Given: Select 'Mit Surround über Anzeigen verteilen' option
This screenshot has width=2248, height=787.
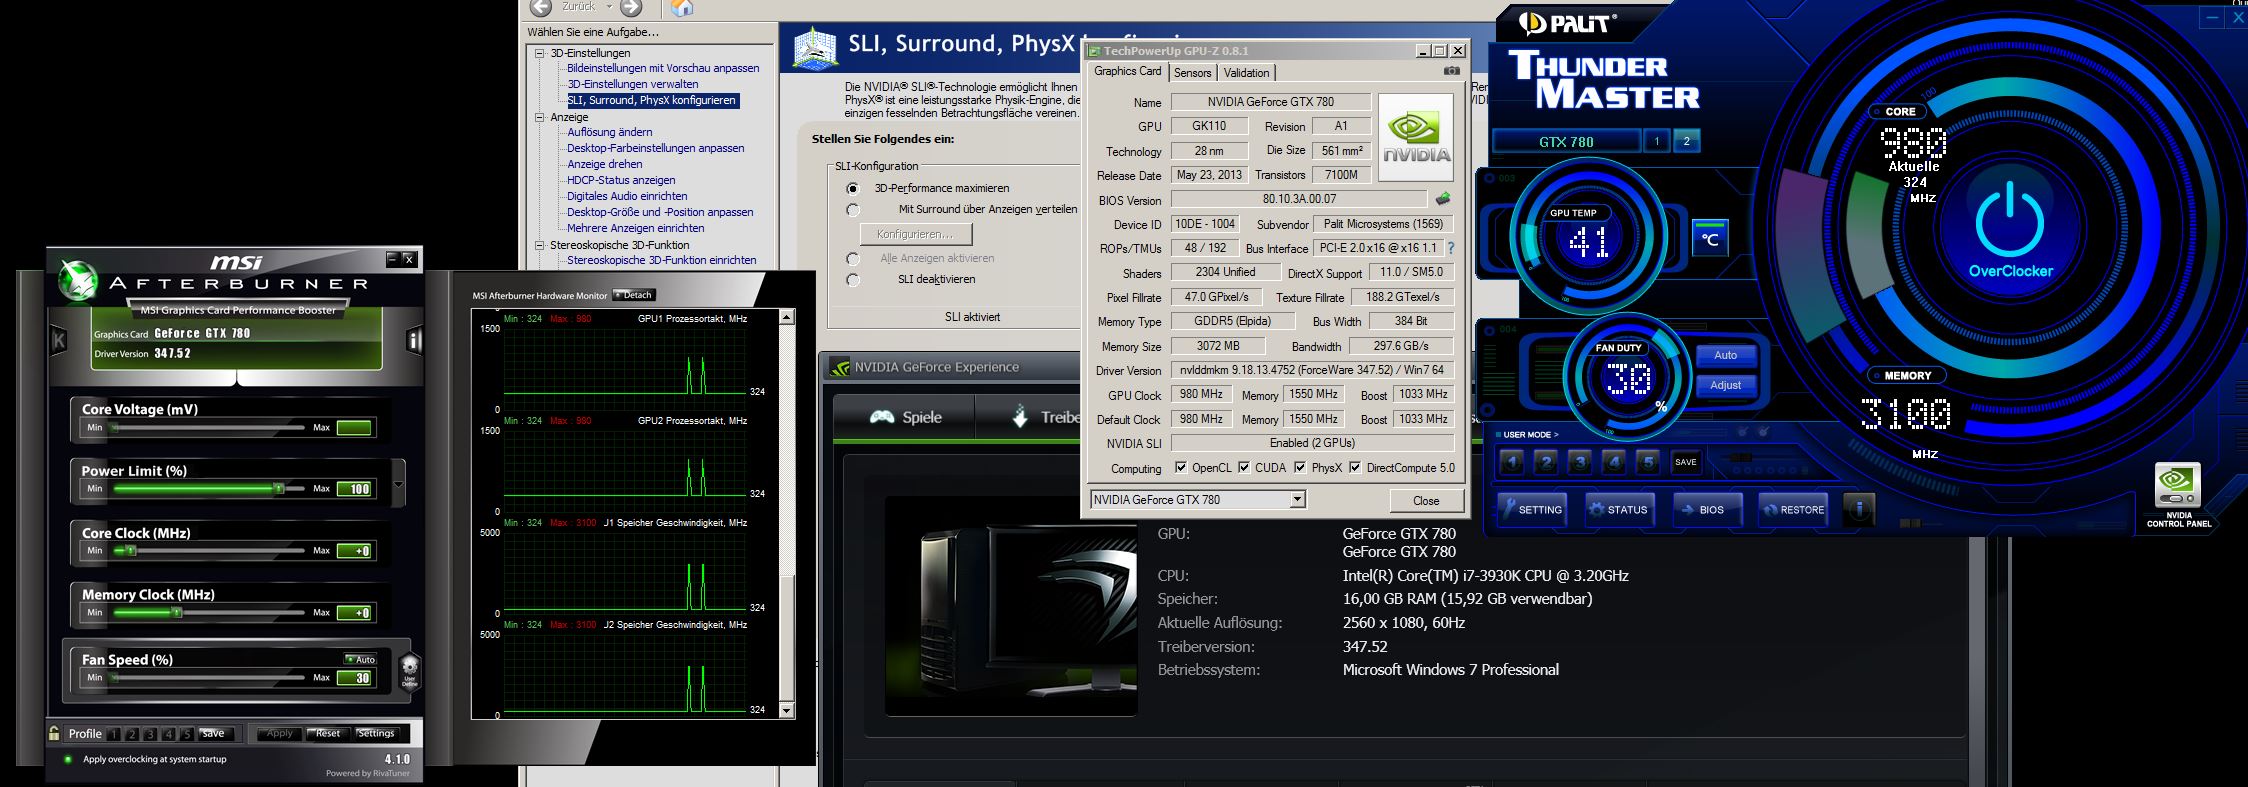Looking at the screenshot, I should click(852, 210).
